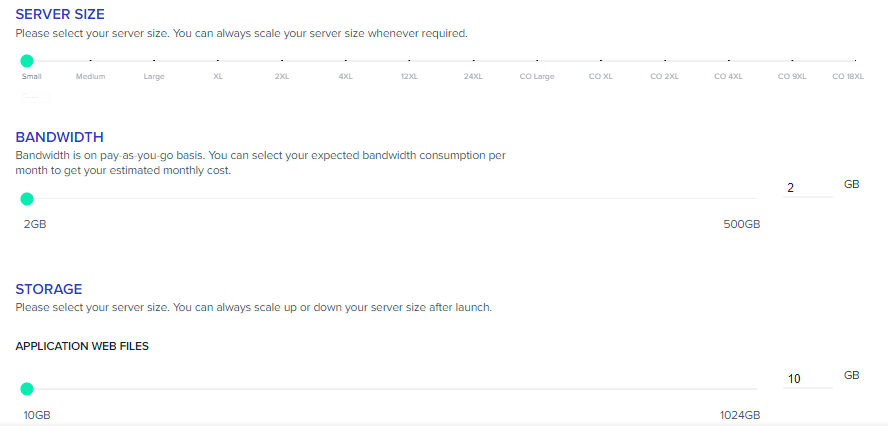Select 12XL on the server size slider
The width and height of the screenshot is (888, 426).
click(x=409, y=76)
